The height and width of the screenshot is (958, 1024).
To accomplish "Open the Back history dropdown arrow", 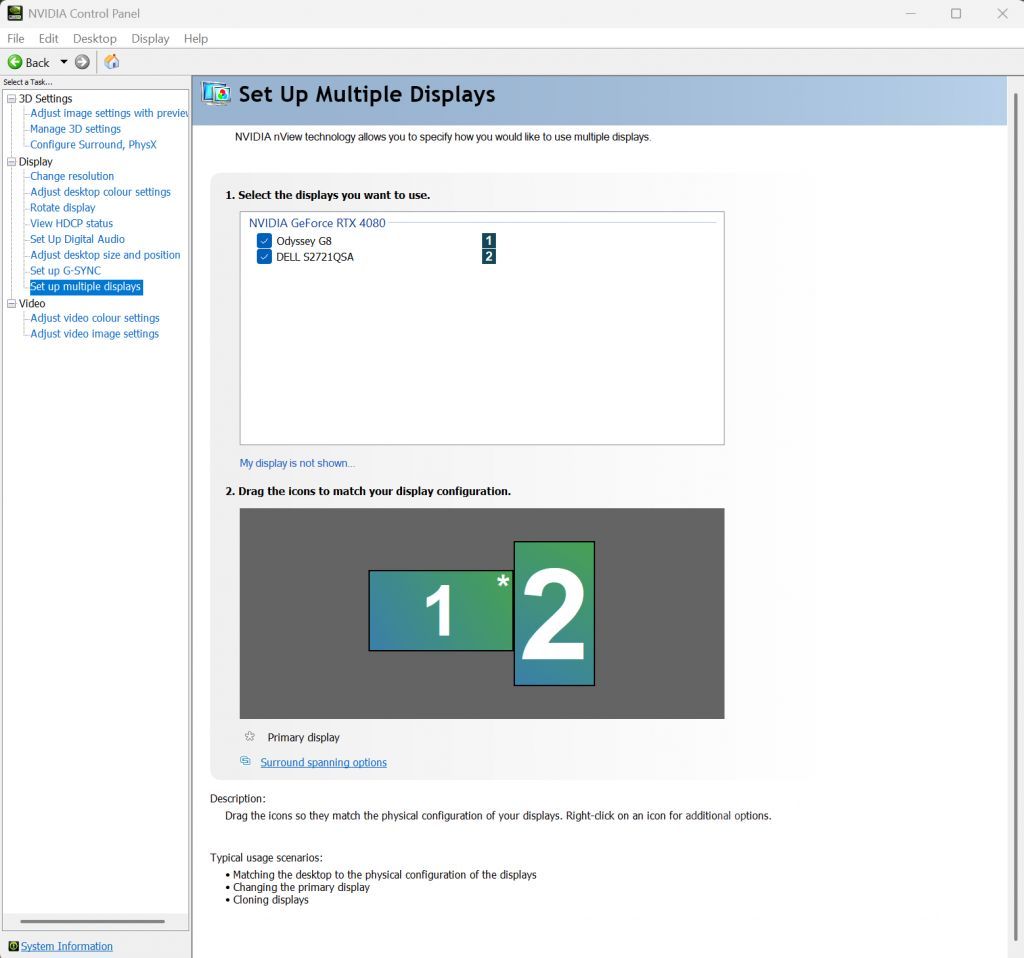I will click(x=64, y=62).
